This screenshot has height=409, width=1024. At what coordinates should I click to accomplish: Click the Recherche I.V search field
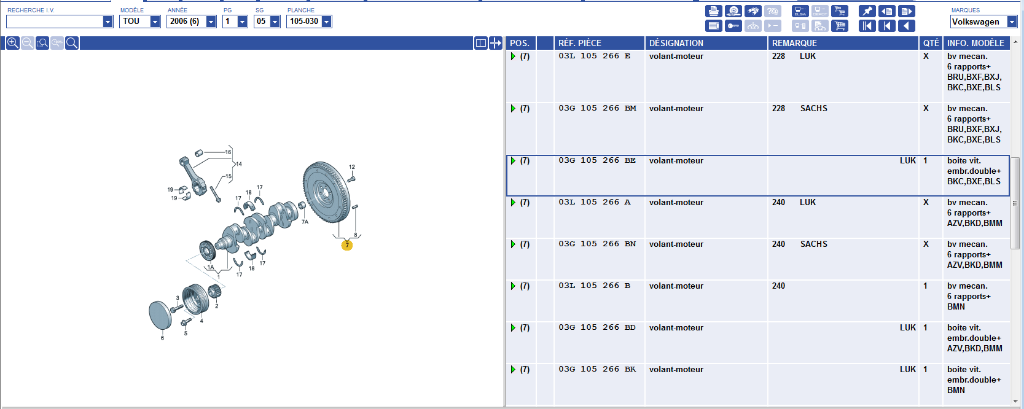pos(54,21)
